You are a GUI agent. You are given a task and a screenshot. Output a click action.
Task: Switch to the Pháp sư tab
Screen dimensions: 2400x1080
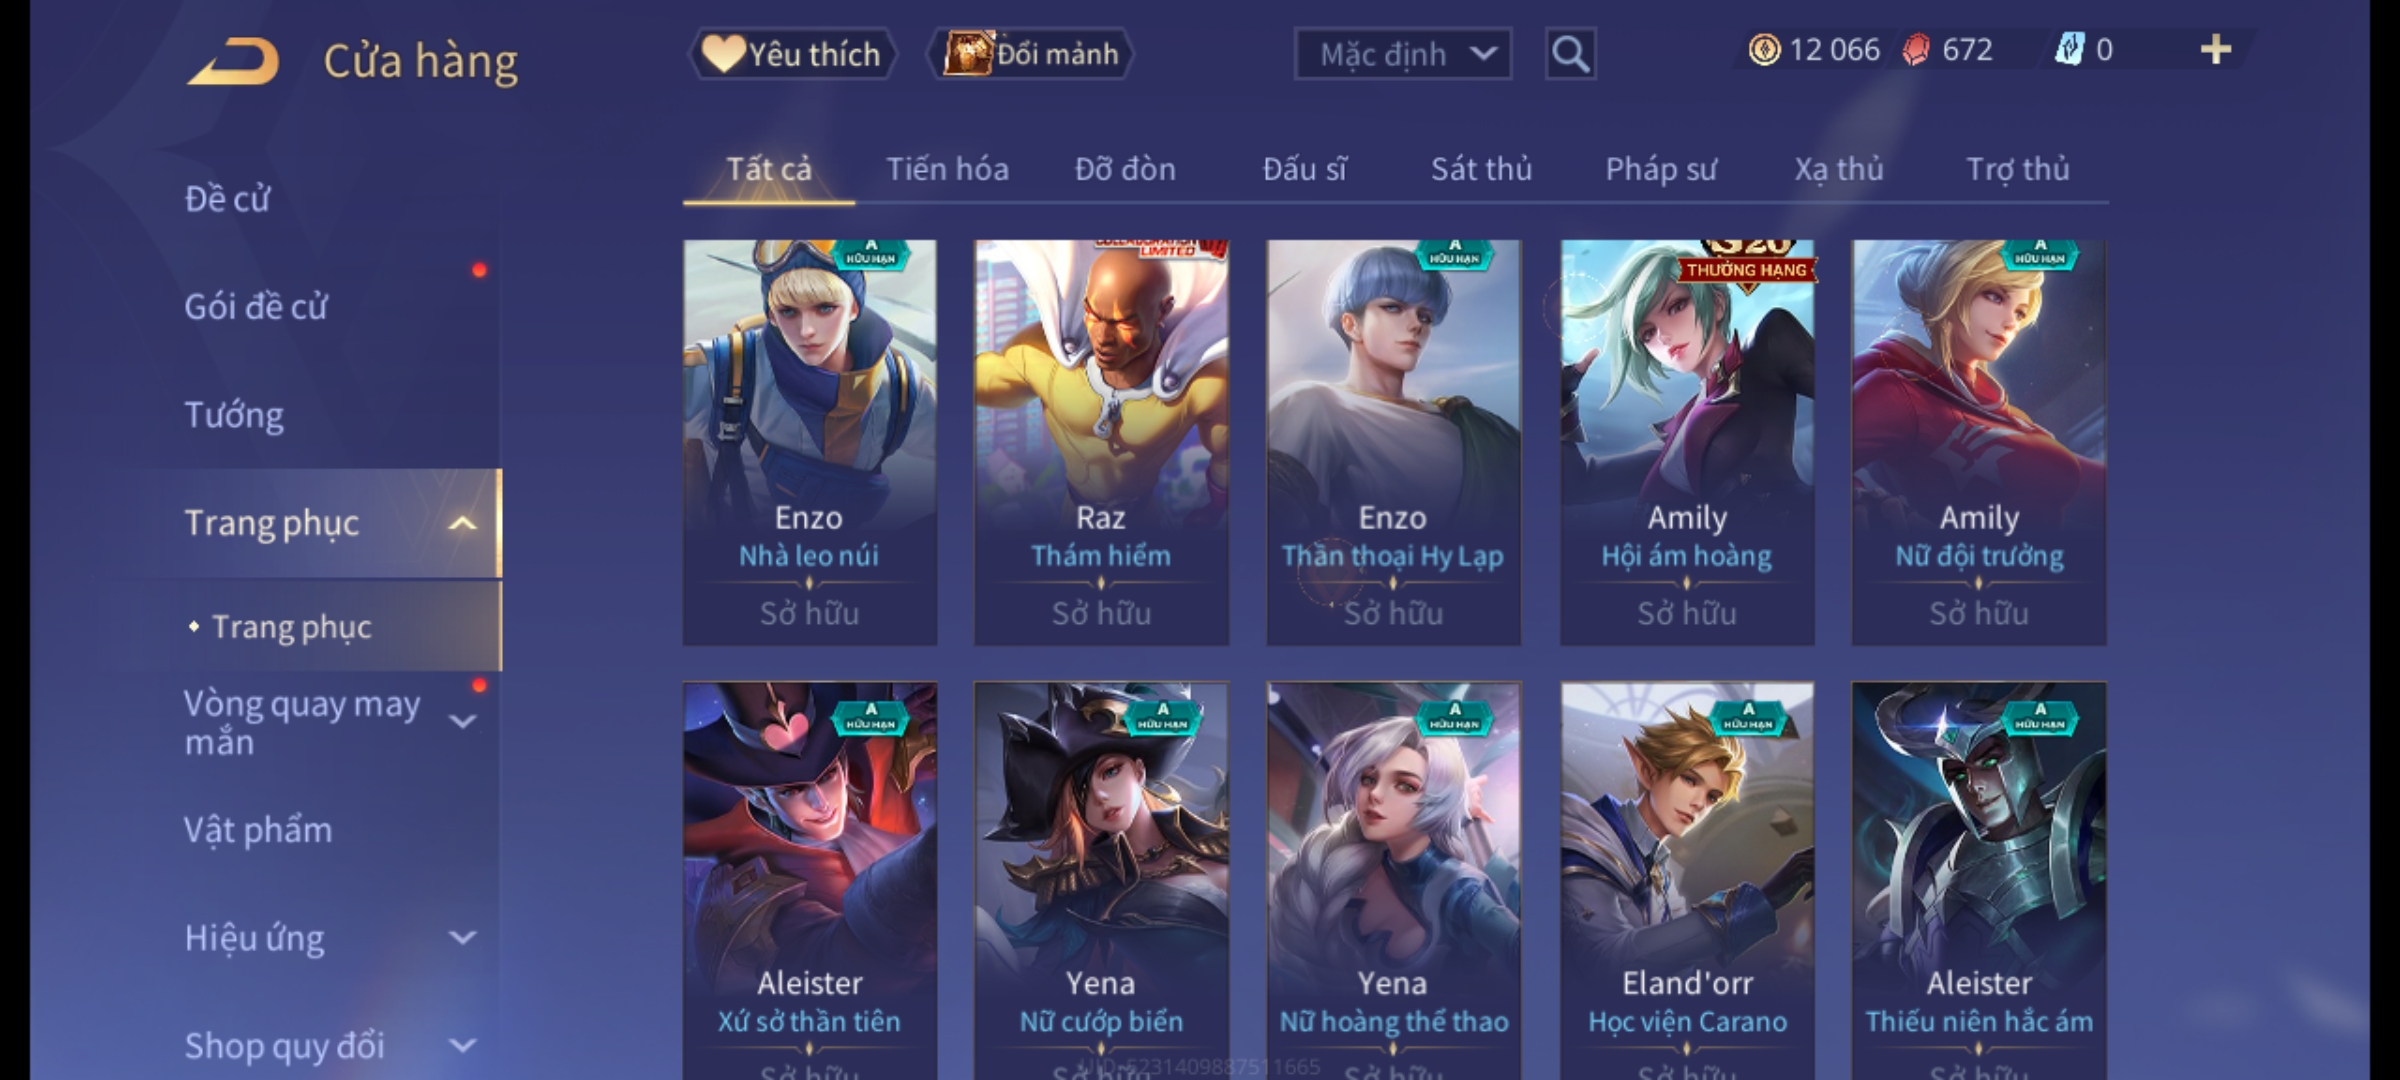coord(1660,169)
